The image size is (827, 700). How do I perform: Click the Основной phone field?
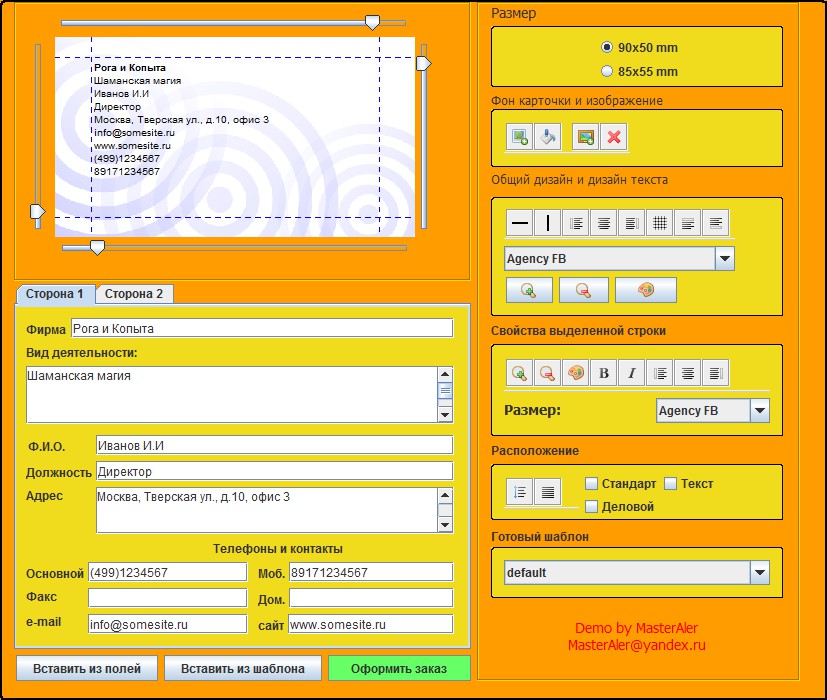point(168,572)
